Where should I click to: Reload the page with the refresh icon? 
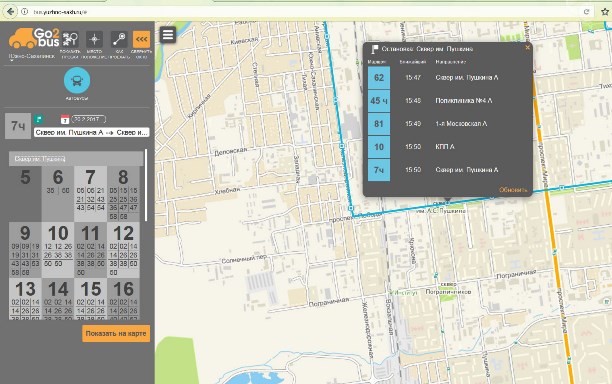[x=586, y=12]
